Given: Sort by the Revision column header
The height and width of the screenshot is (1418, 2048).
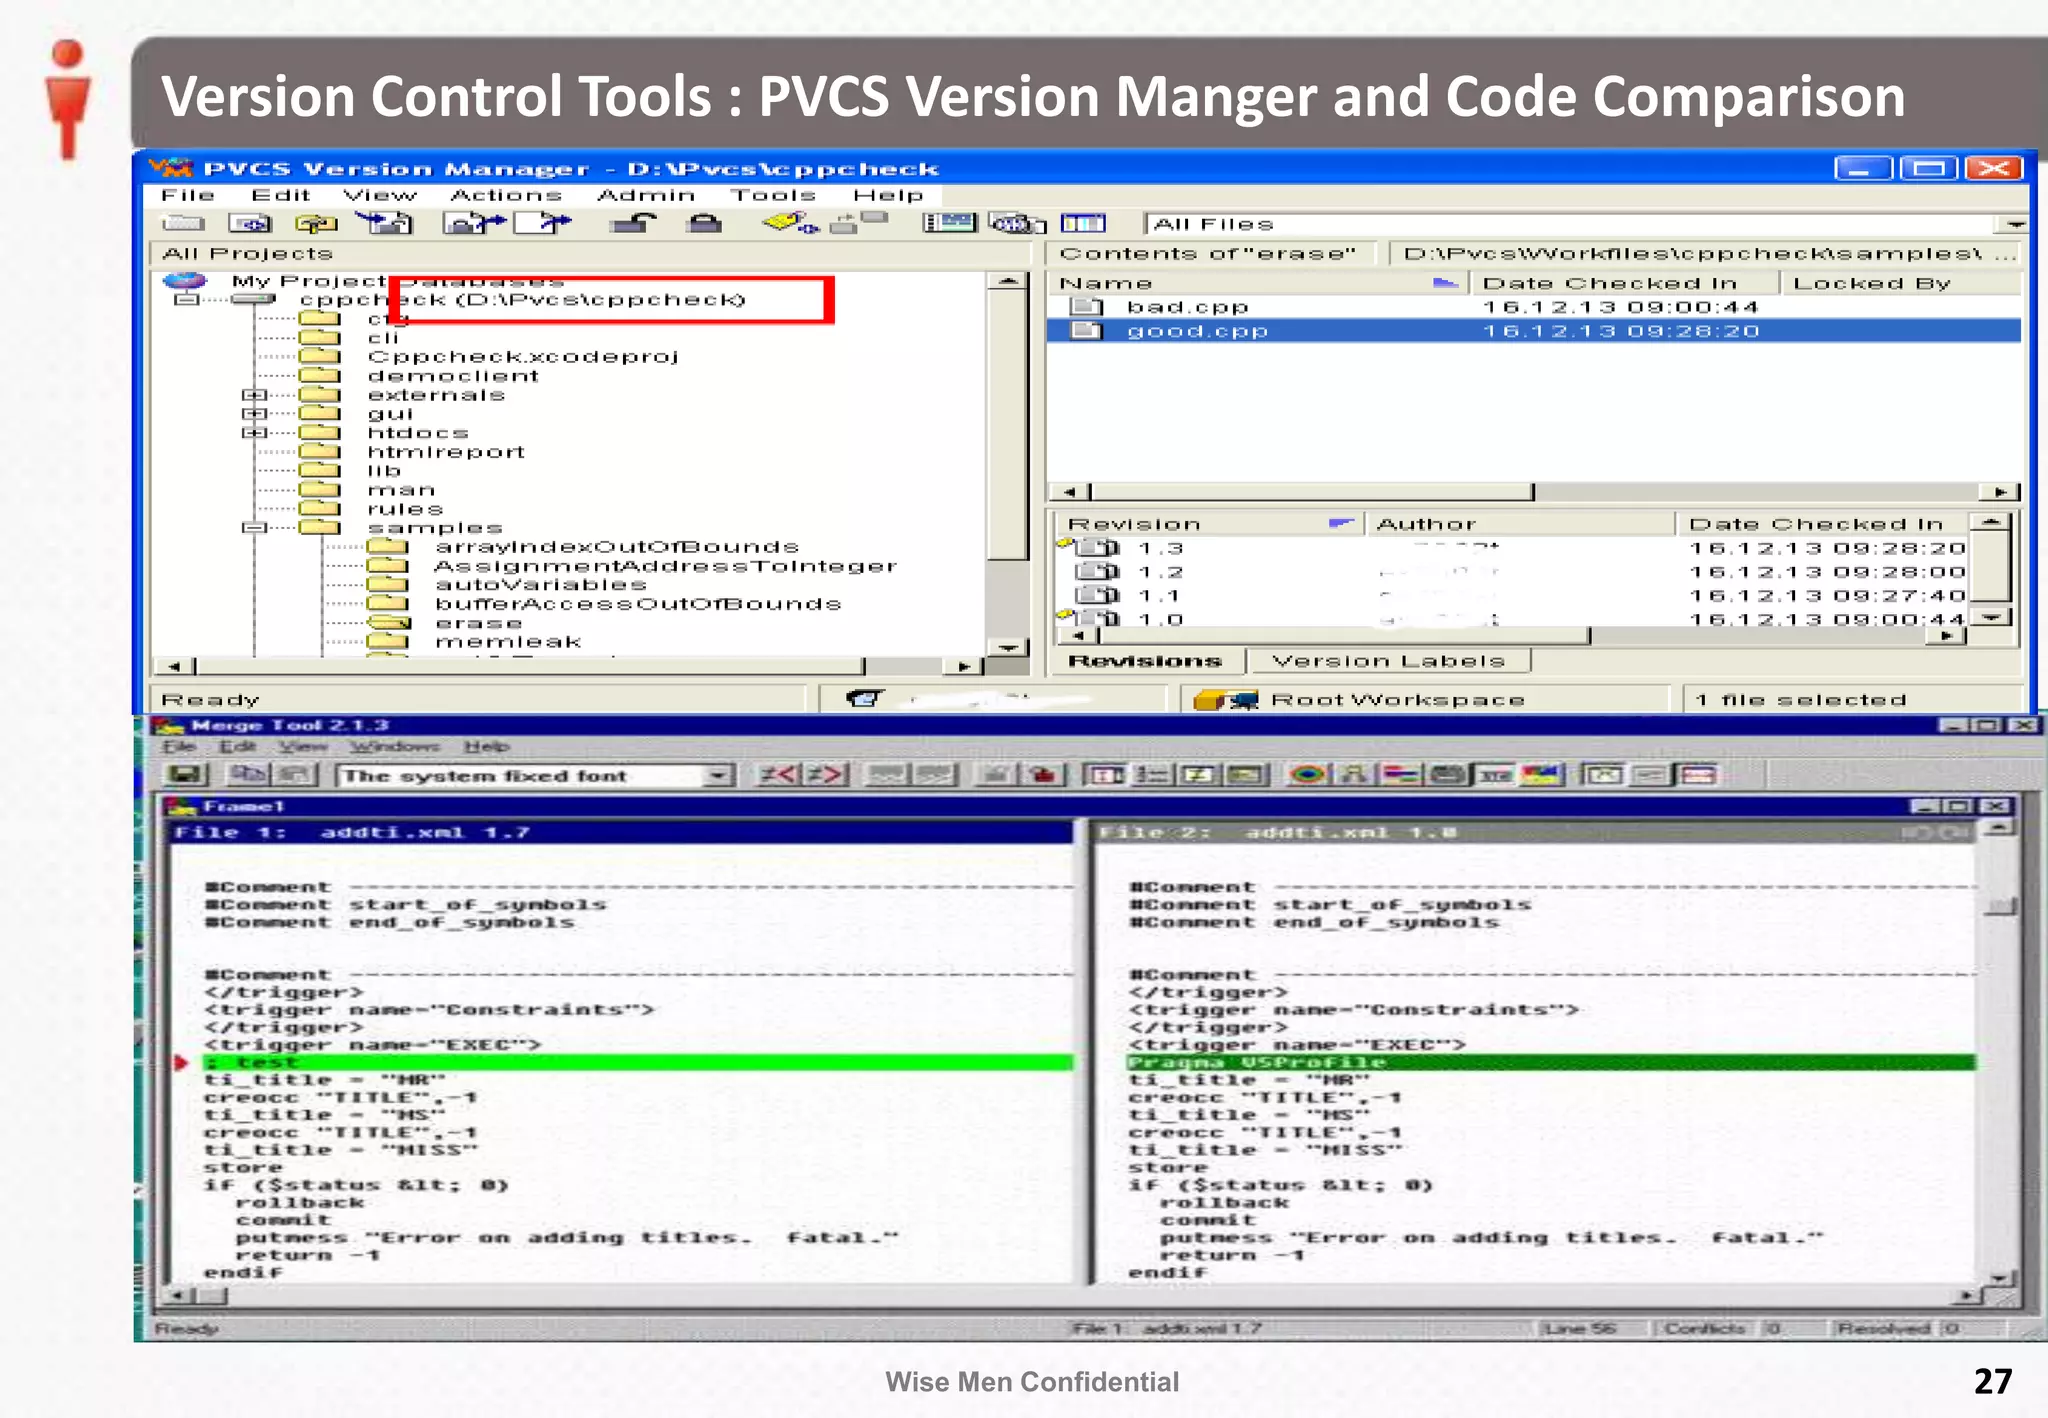Looking at the screenshot, I should pyautogui.click(x=1210, y=524).
